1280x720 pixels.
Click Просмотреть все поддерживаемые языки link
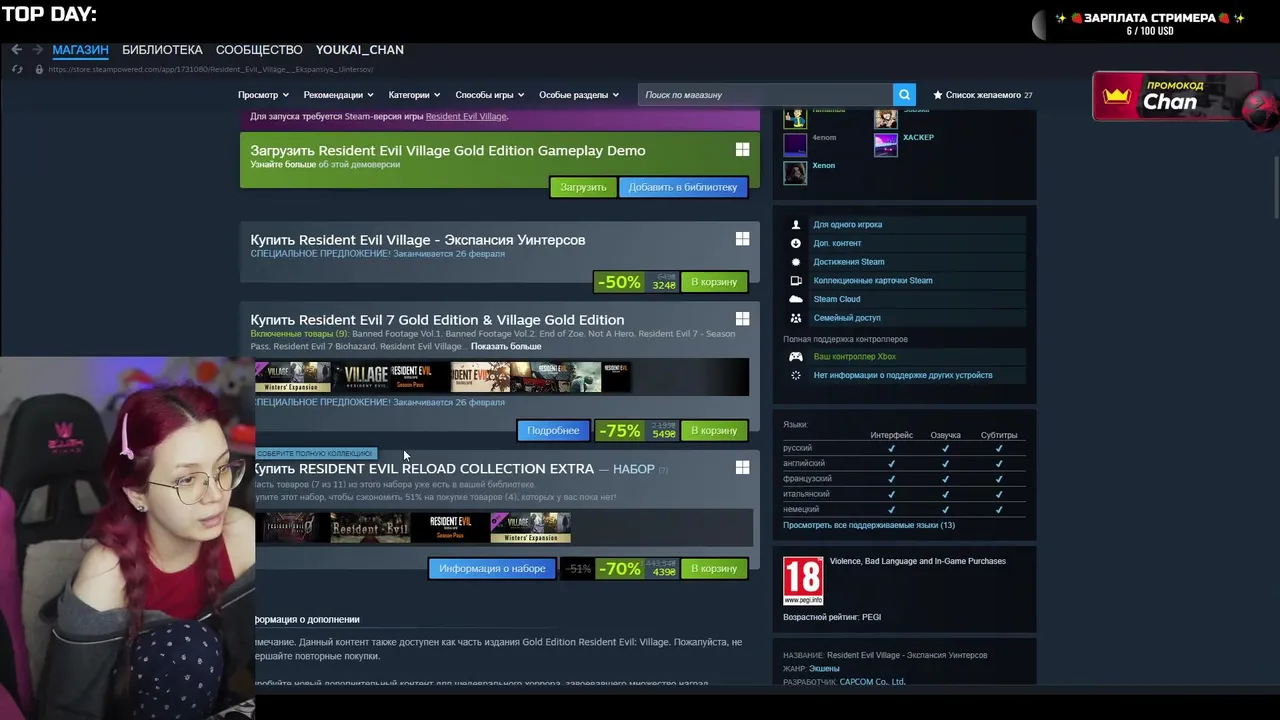tap(869, 525)
